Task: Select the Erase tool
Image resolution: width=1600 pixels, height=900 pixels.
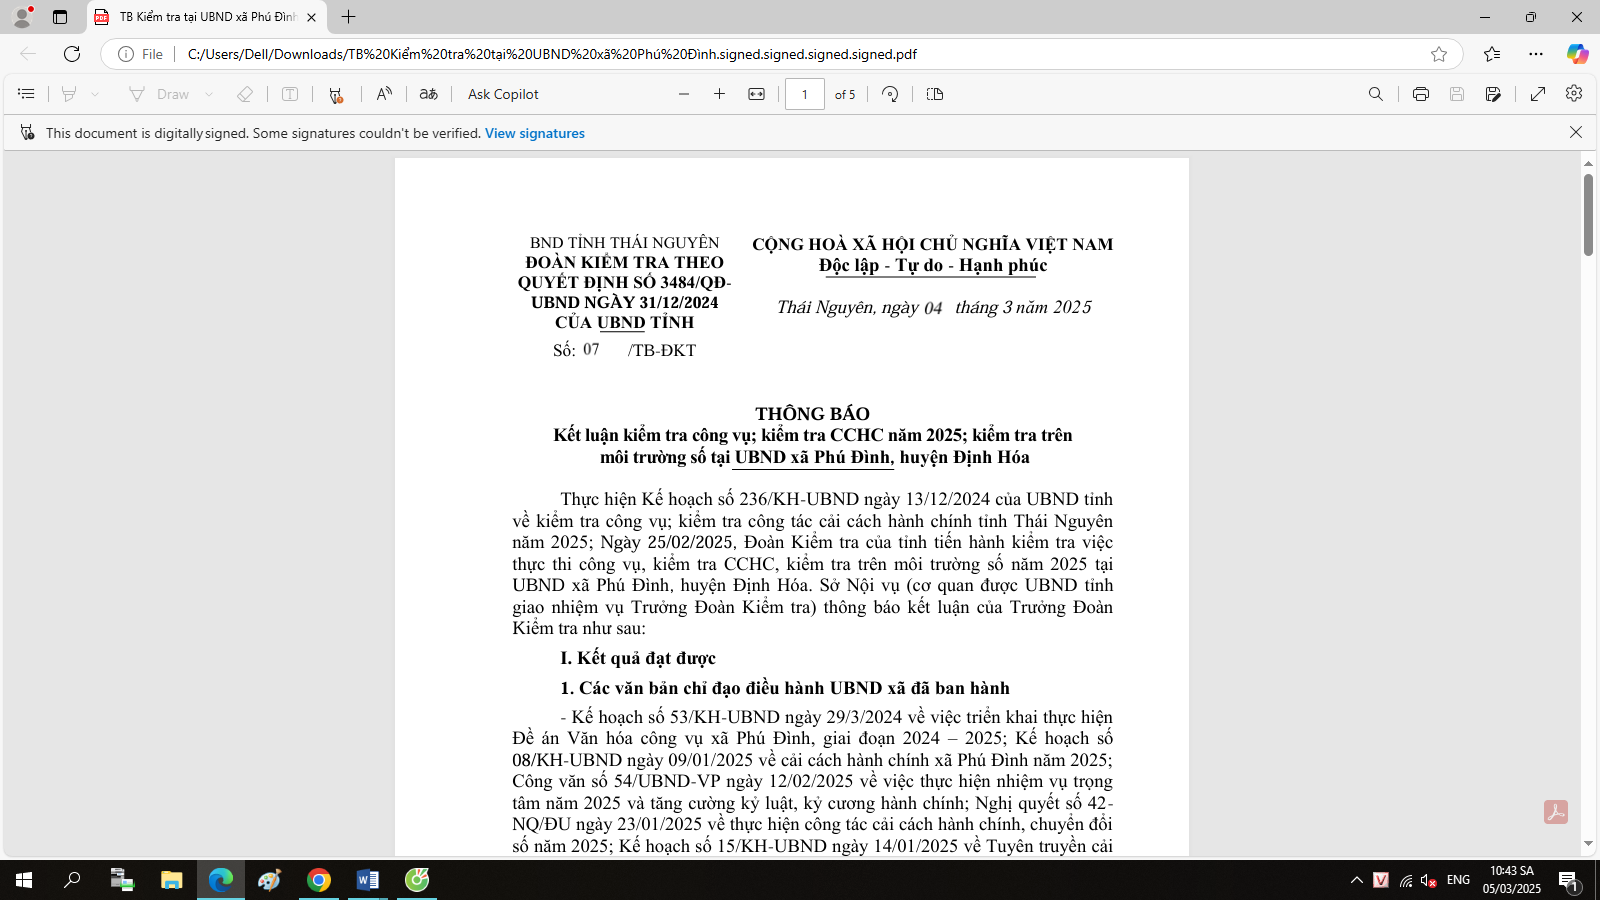Action: click(245, 94)
